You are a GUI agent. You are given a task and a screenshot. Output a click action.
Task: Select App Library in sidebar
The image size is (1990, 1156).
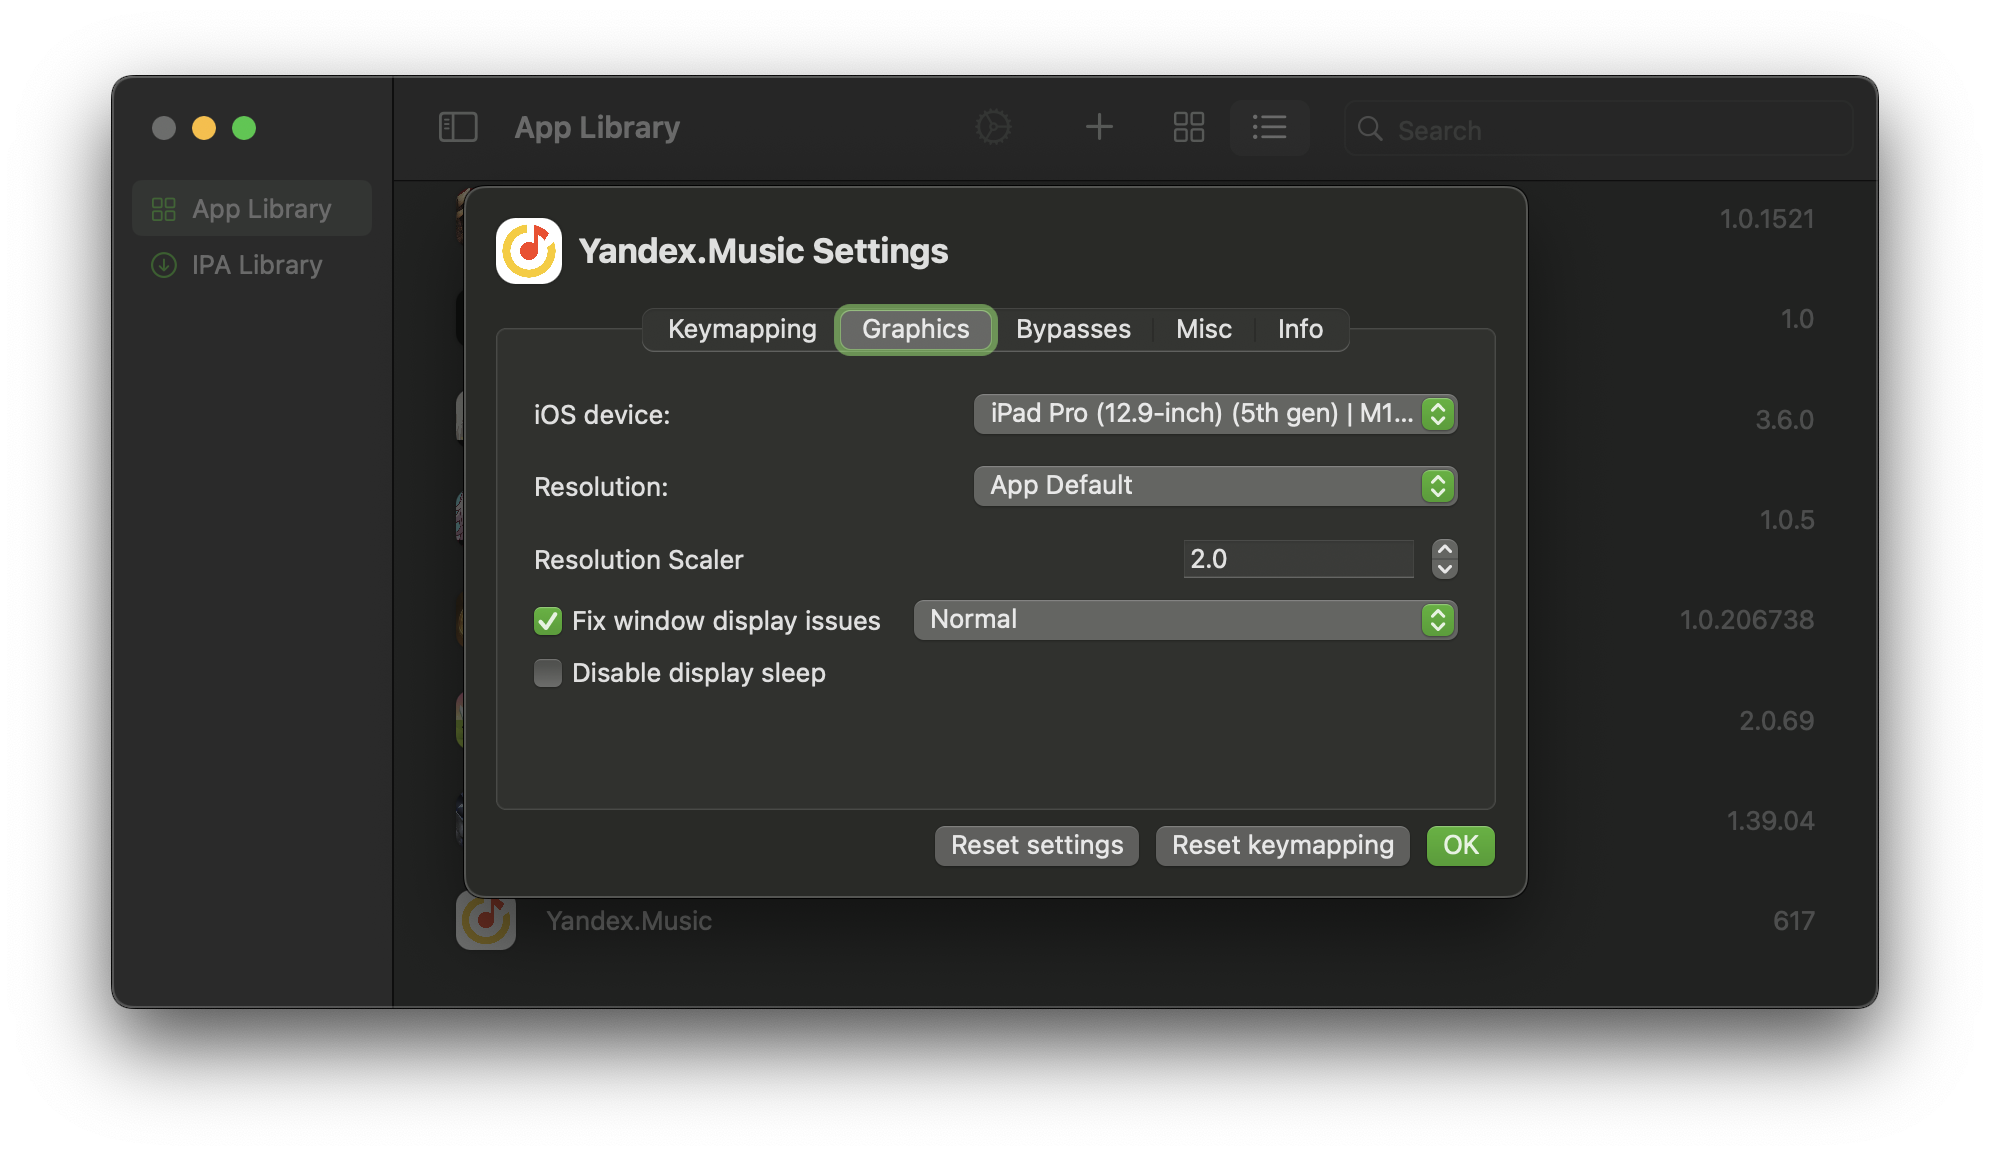point(260,209)
